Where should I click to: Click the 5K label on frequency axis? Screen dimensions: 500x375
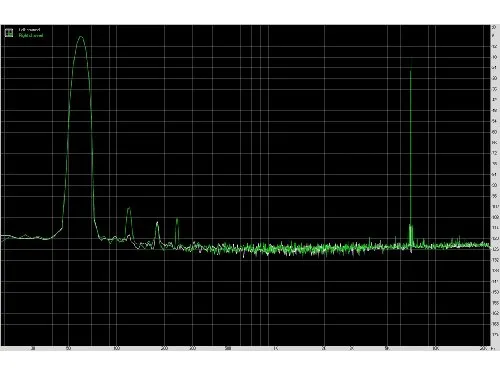(387, 349)
